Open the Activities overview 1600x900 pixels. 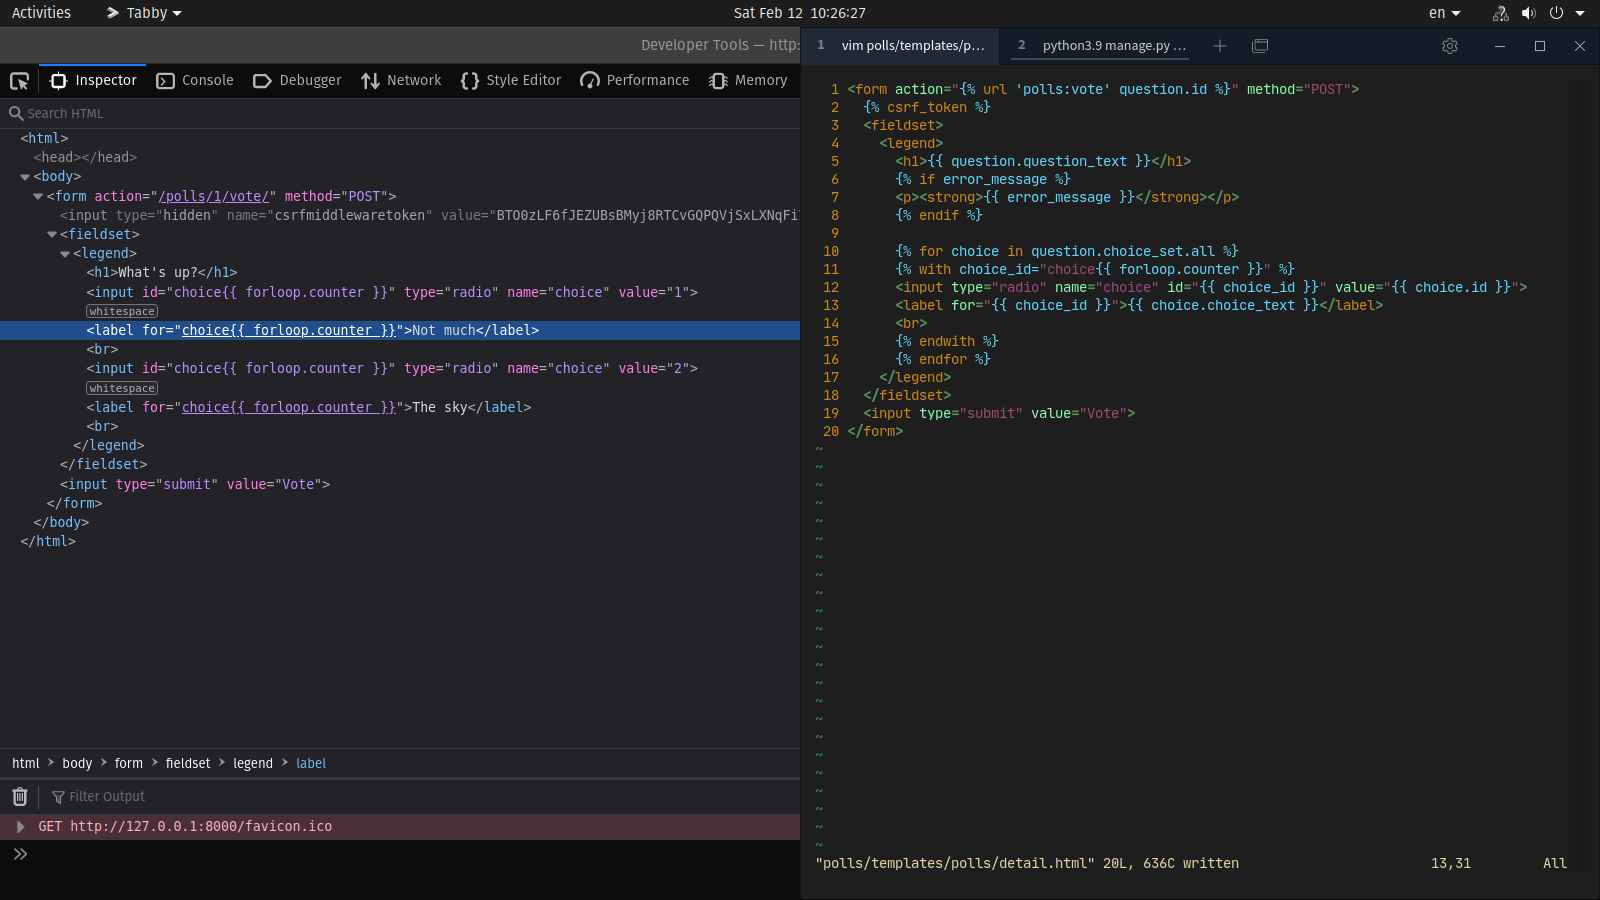41,13
